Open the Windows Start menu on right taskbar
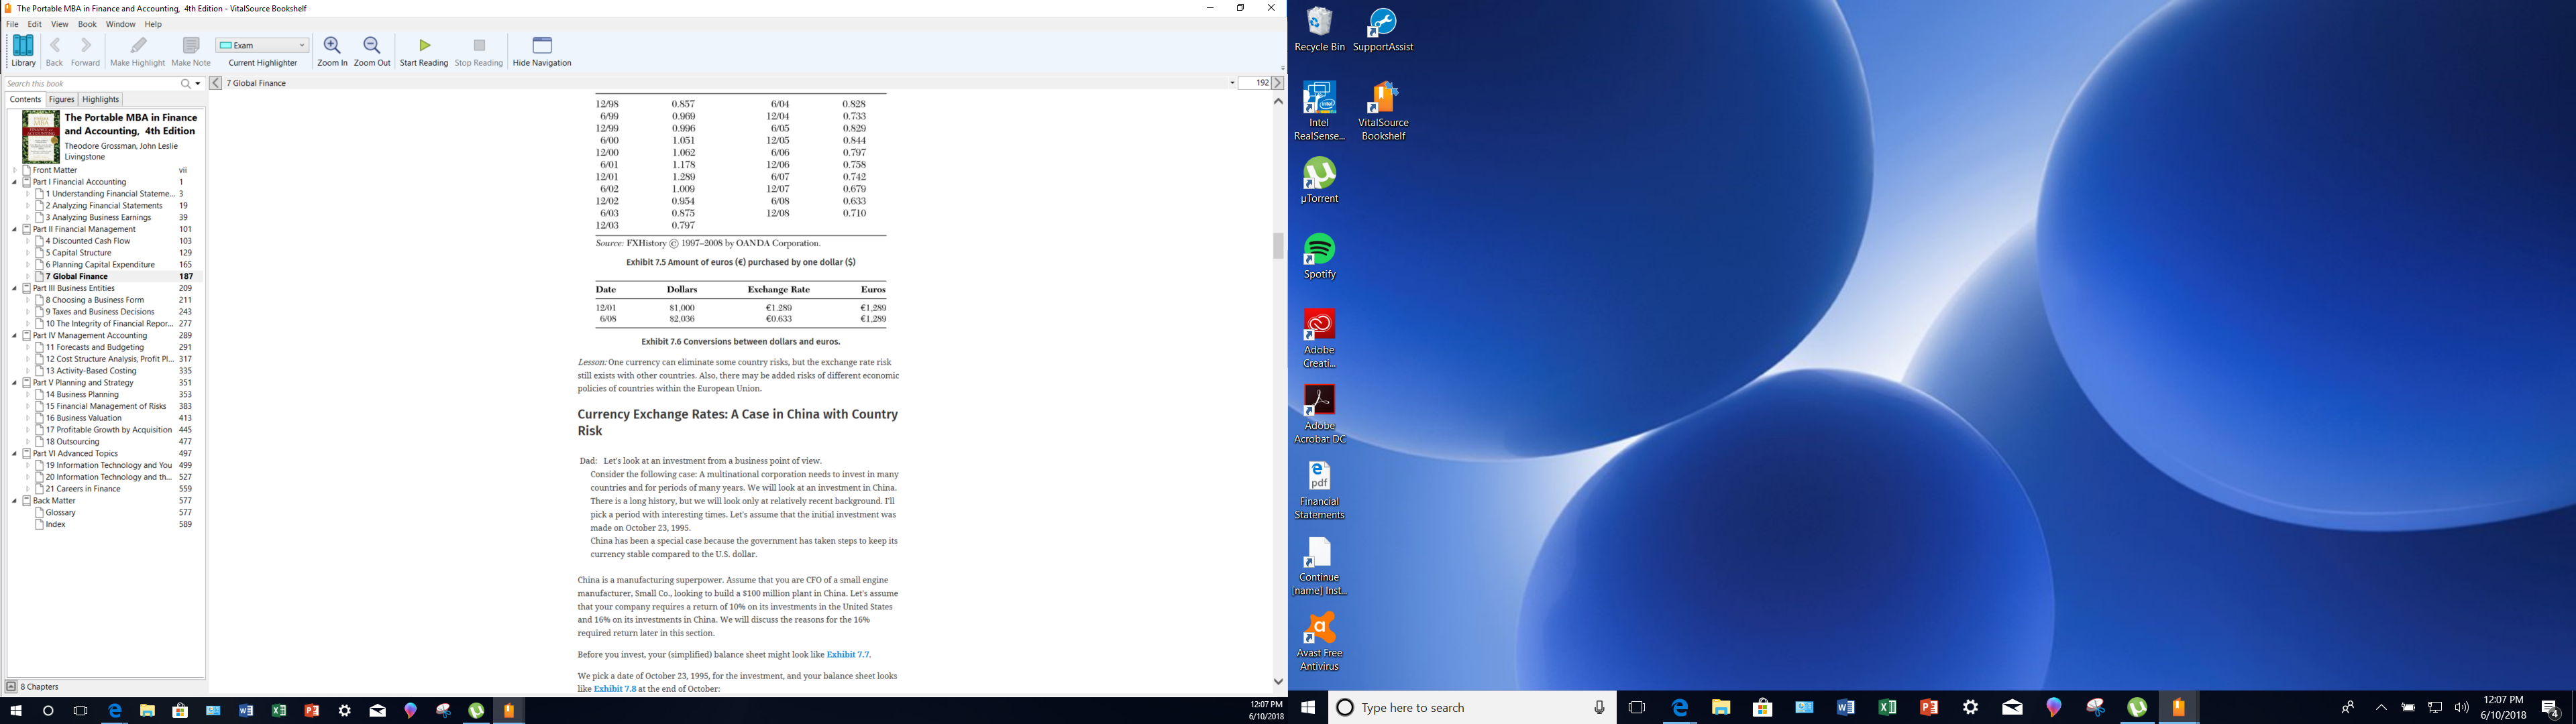The height and width of the screenshot is (724, 2576). coord(1308,708)
